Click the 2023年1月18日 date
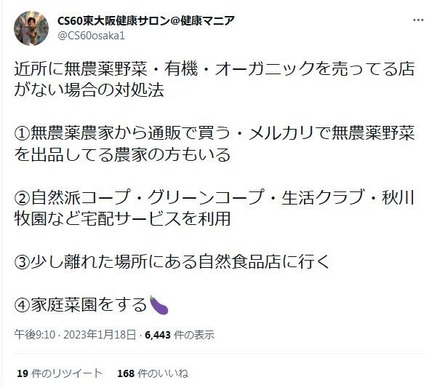This screenshot has height=388, width=429. pos(100,334)
